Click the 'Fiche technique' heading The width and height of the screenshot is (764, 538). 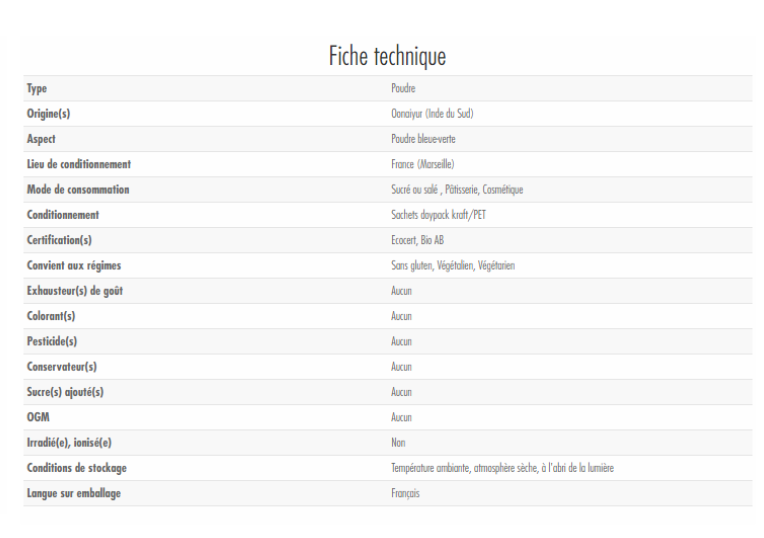coord(387,56)
